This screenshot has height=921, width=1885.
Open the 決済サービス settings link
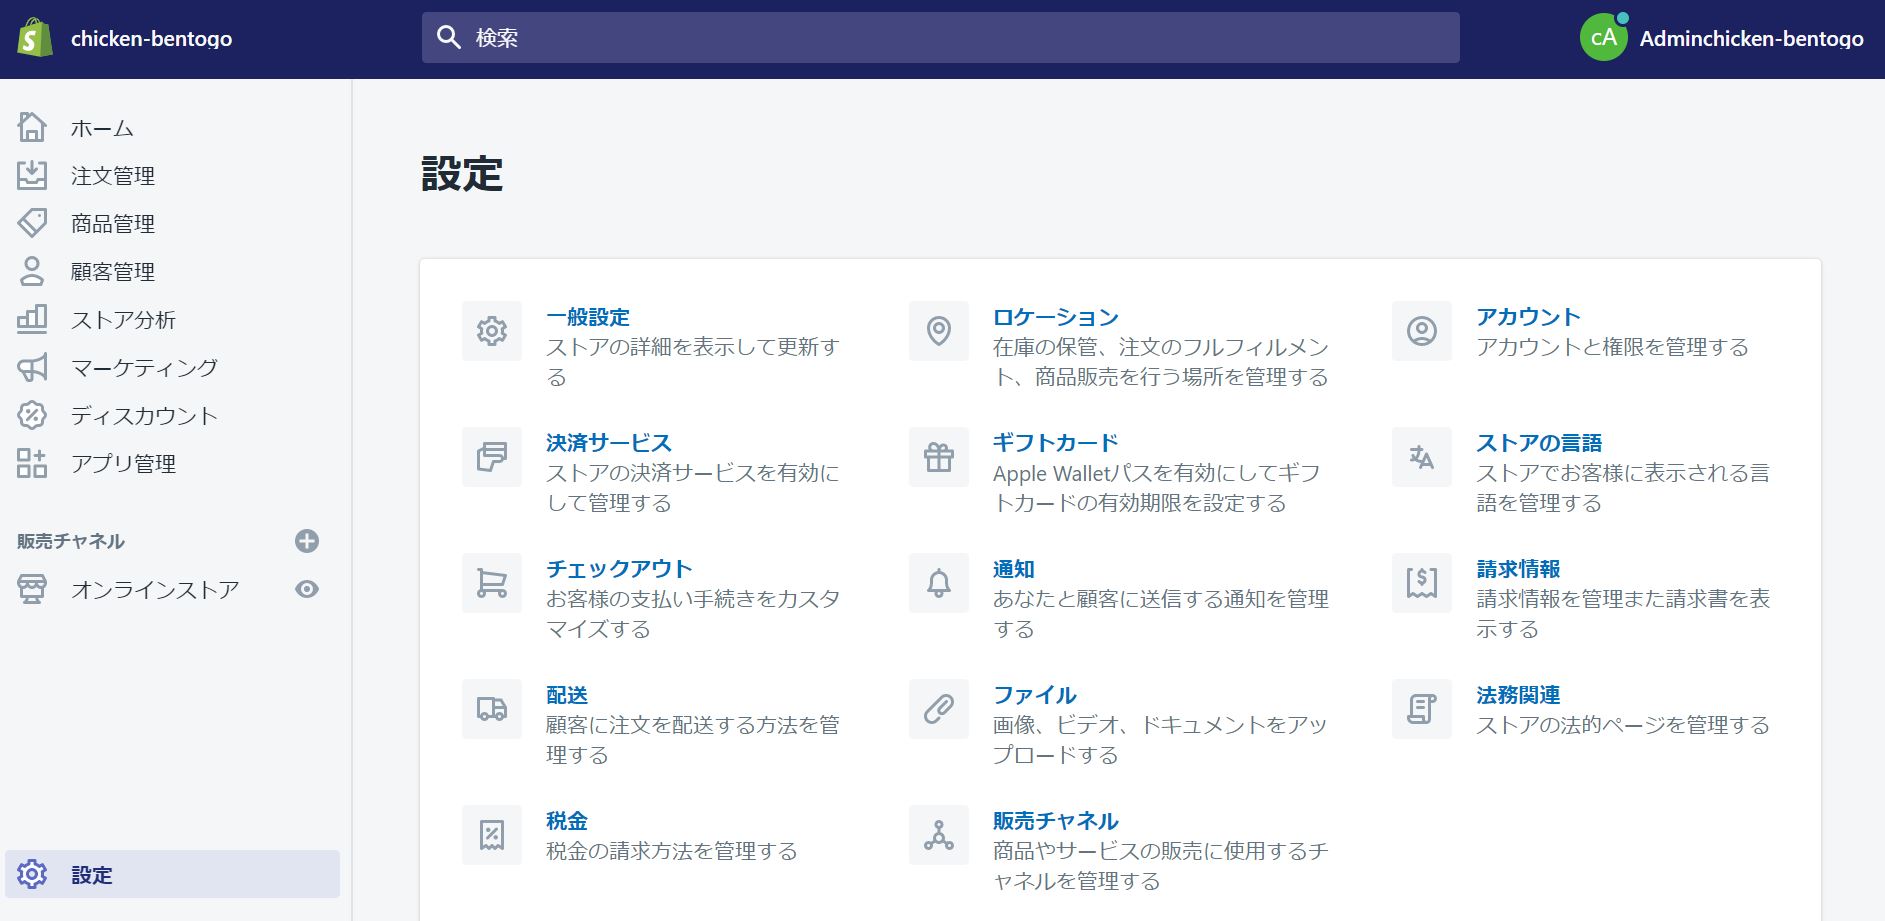(608, 443)
